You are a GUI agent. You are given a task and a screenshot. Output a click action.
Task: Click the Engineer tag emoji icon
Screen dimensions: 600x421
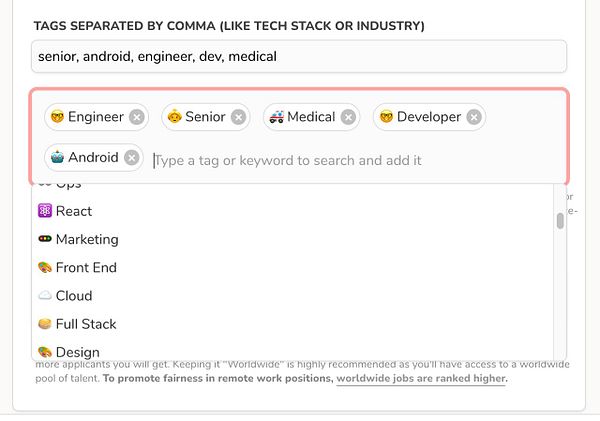click(x=57, y=117)
